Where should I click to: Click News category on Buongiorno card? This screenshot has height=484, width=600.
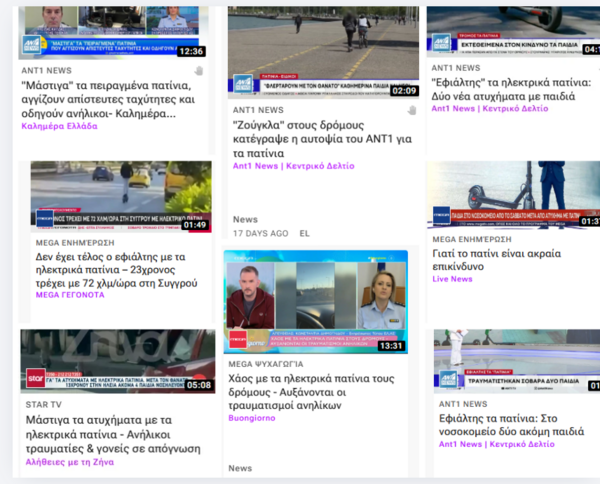[240, 468]
